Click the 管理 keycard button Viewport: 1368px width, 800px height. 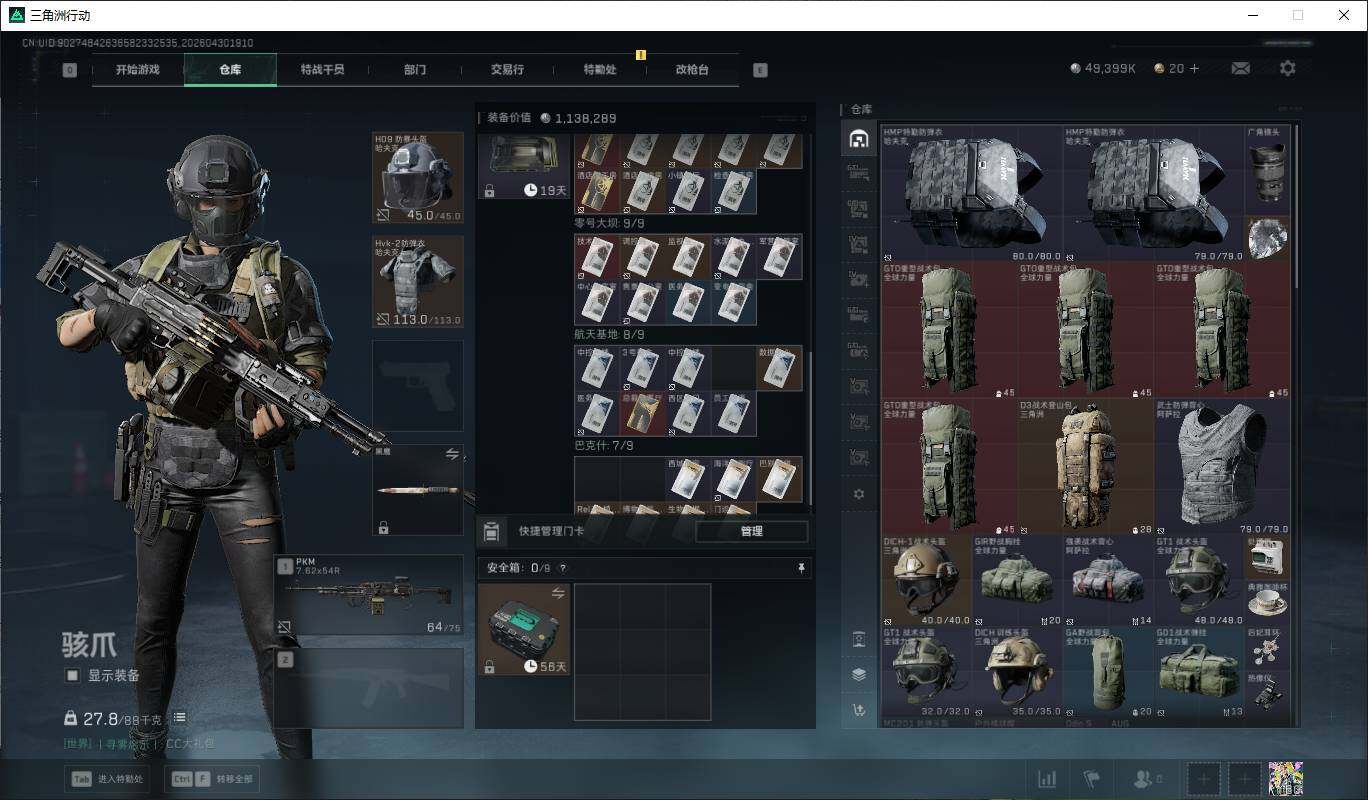click(x=752, y=531)
